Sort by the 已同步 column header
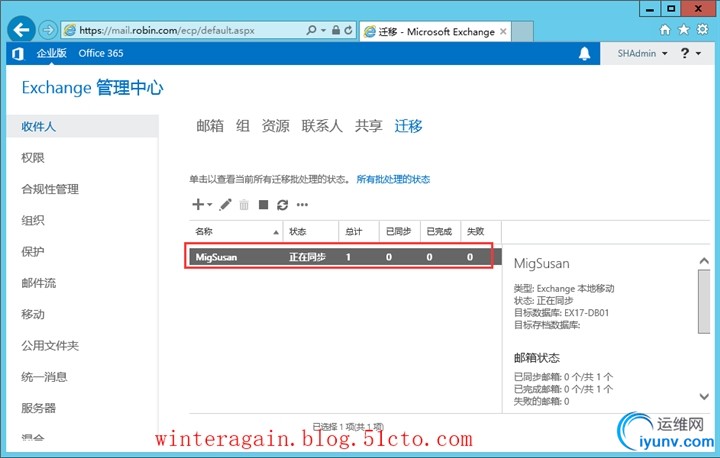The image size is (720, 458). [399, 232]
